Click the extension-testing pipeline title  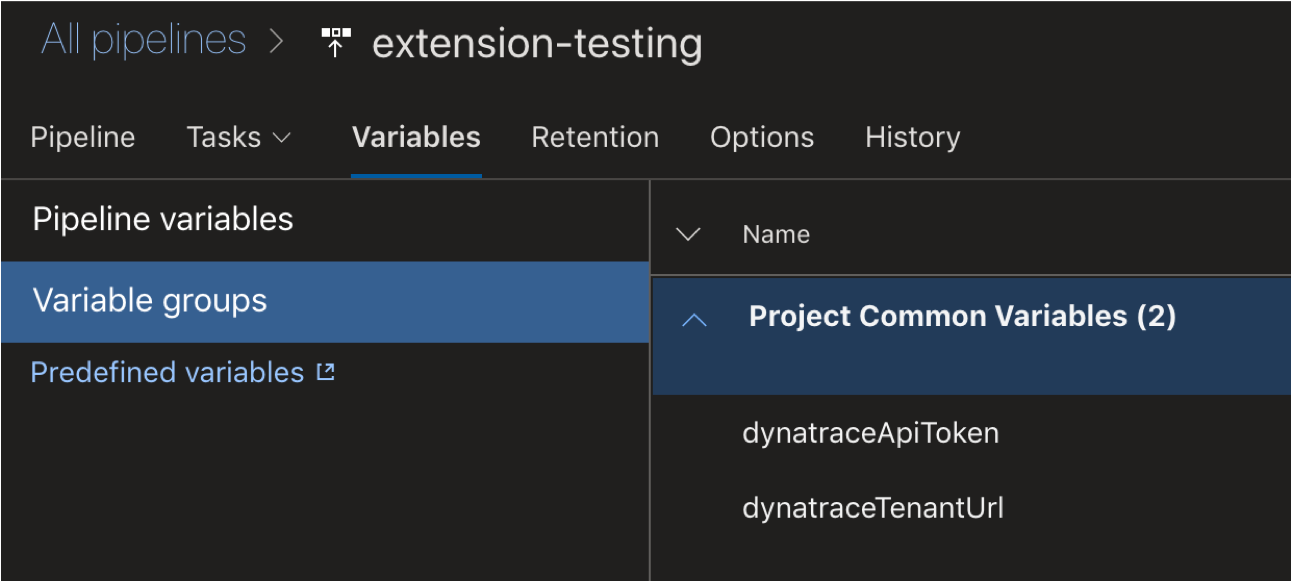click(x=537, y=44)
